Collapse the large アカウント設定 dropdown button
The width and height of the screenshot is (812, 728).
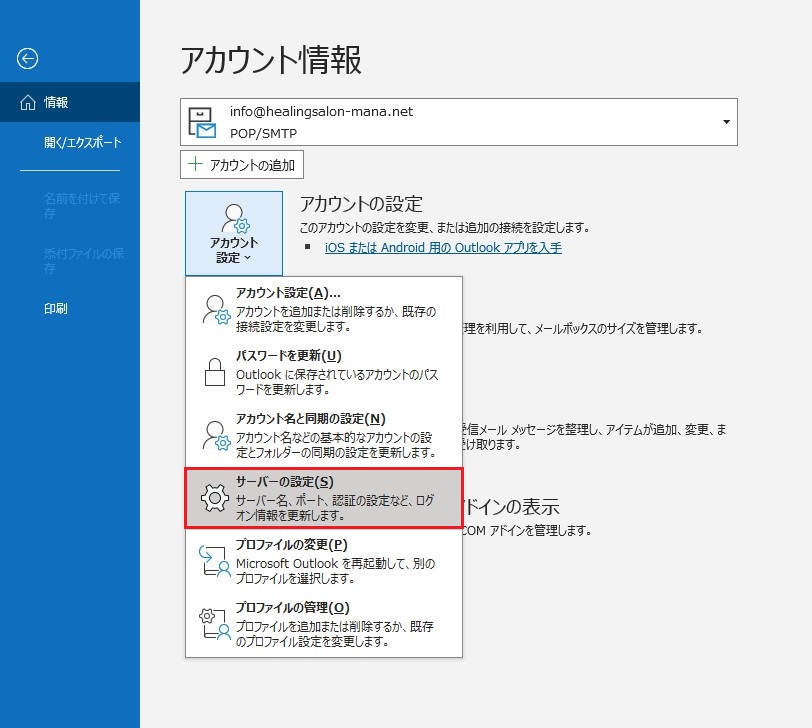tap(234, 234)
